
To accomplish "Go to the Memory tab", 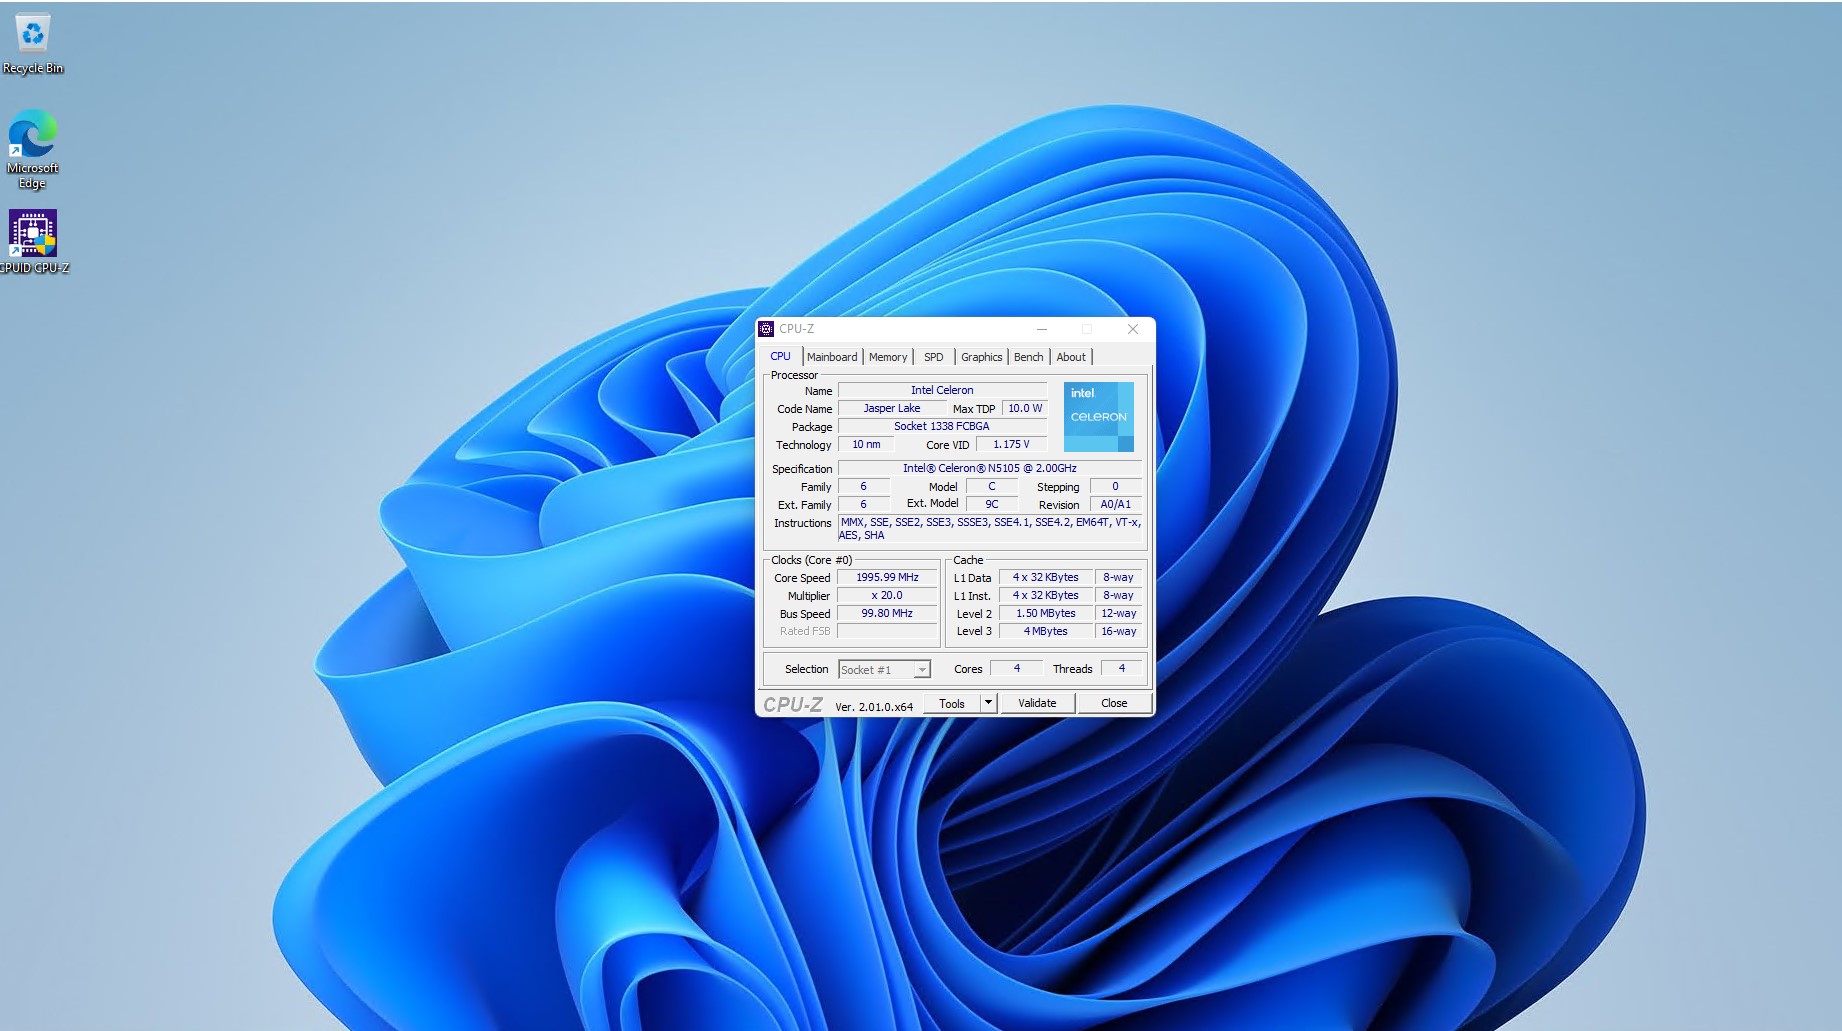I will [888, 357].
